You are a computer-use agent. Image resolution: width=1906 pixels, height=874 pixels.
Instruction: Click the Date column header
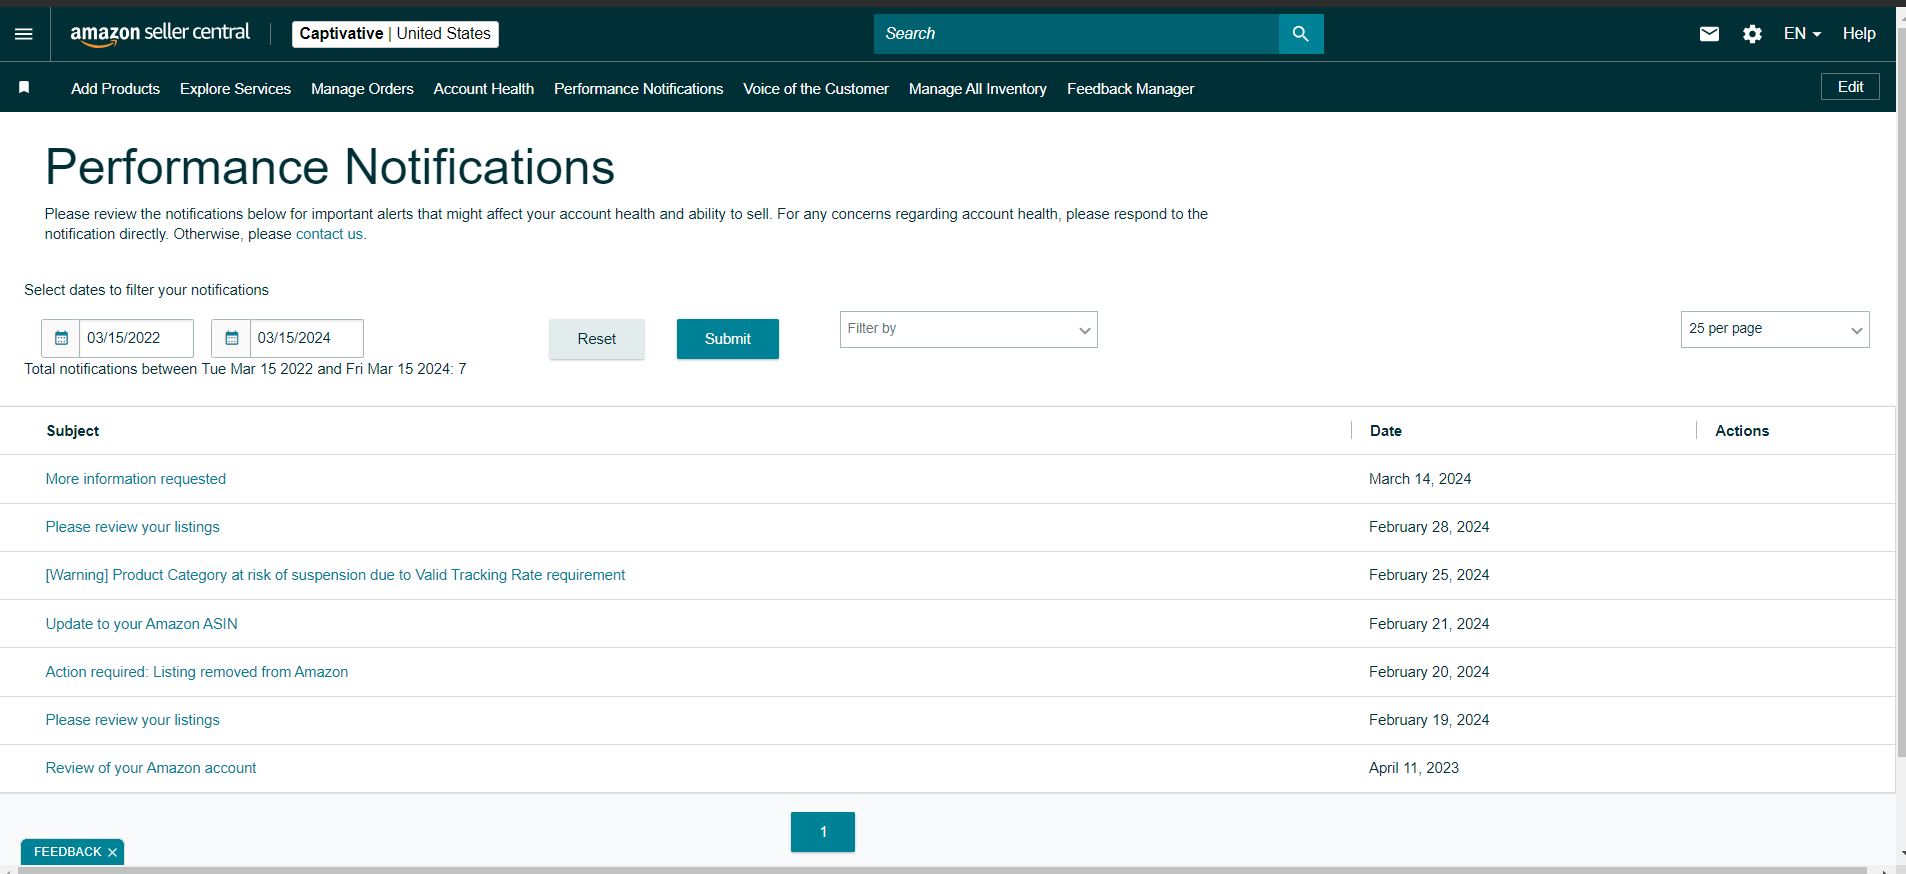tap(1386, 431)
